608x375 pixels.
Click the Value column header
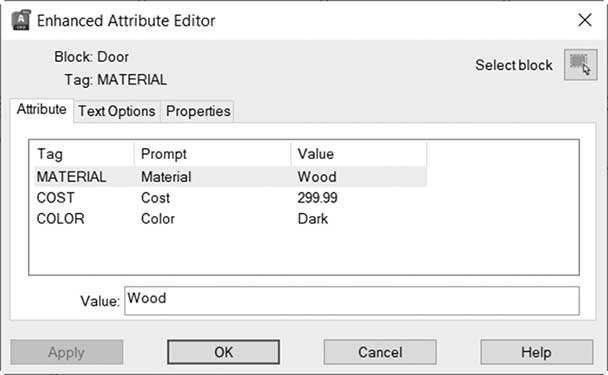click(359, 154)
